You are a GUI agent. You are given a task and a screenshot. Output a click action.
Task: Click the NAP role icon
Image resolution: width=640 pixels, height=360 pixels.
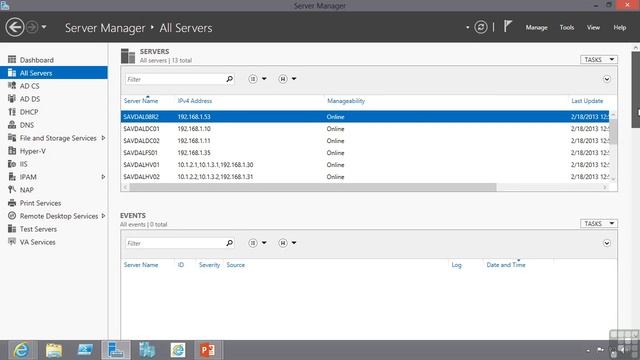(12, 190)
